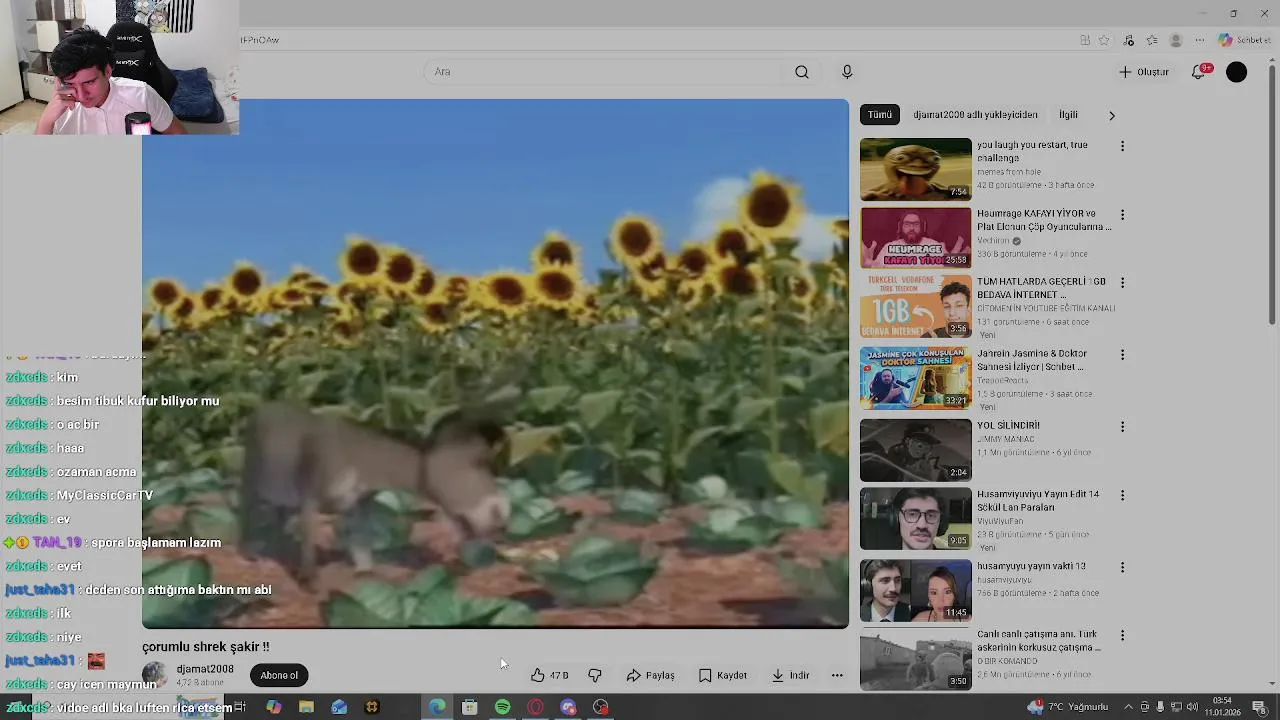Click the 'Kaydet' save button
Viewport: 1280px width, 720px height.
tap(722, 675)
